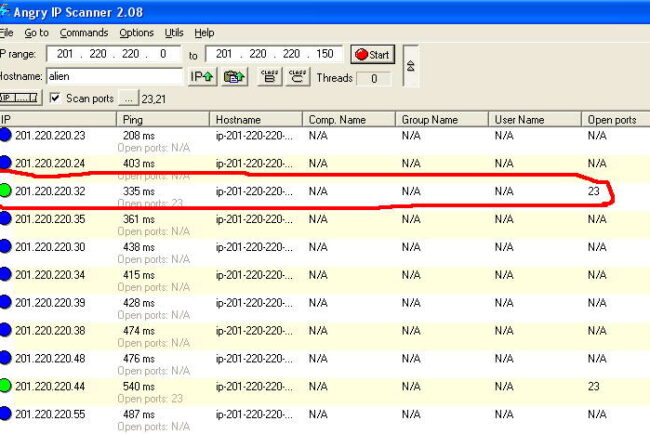Open the Options menu
650x434 pixels.
pos(136,33)
